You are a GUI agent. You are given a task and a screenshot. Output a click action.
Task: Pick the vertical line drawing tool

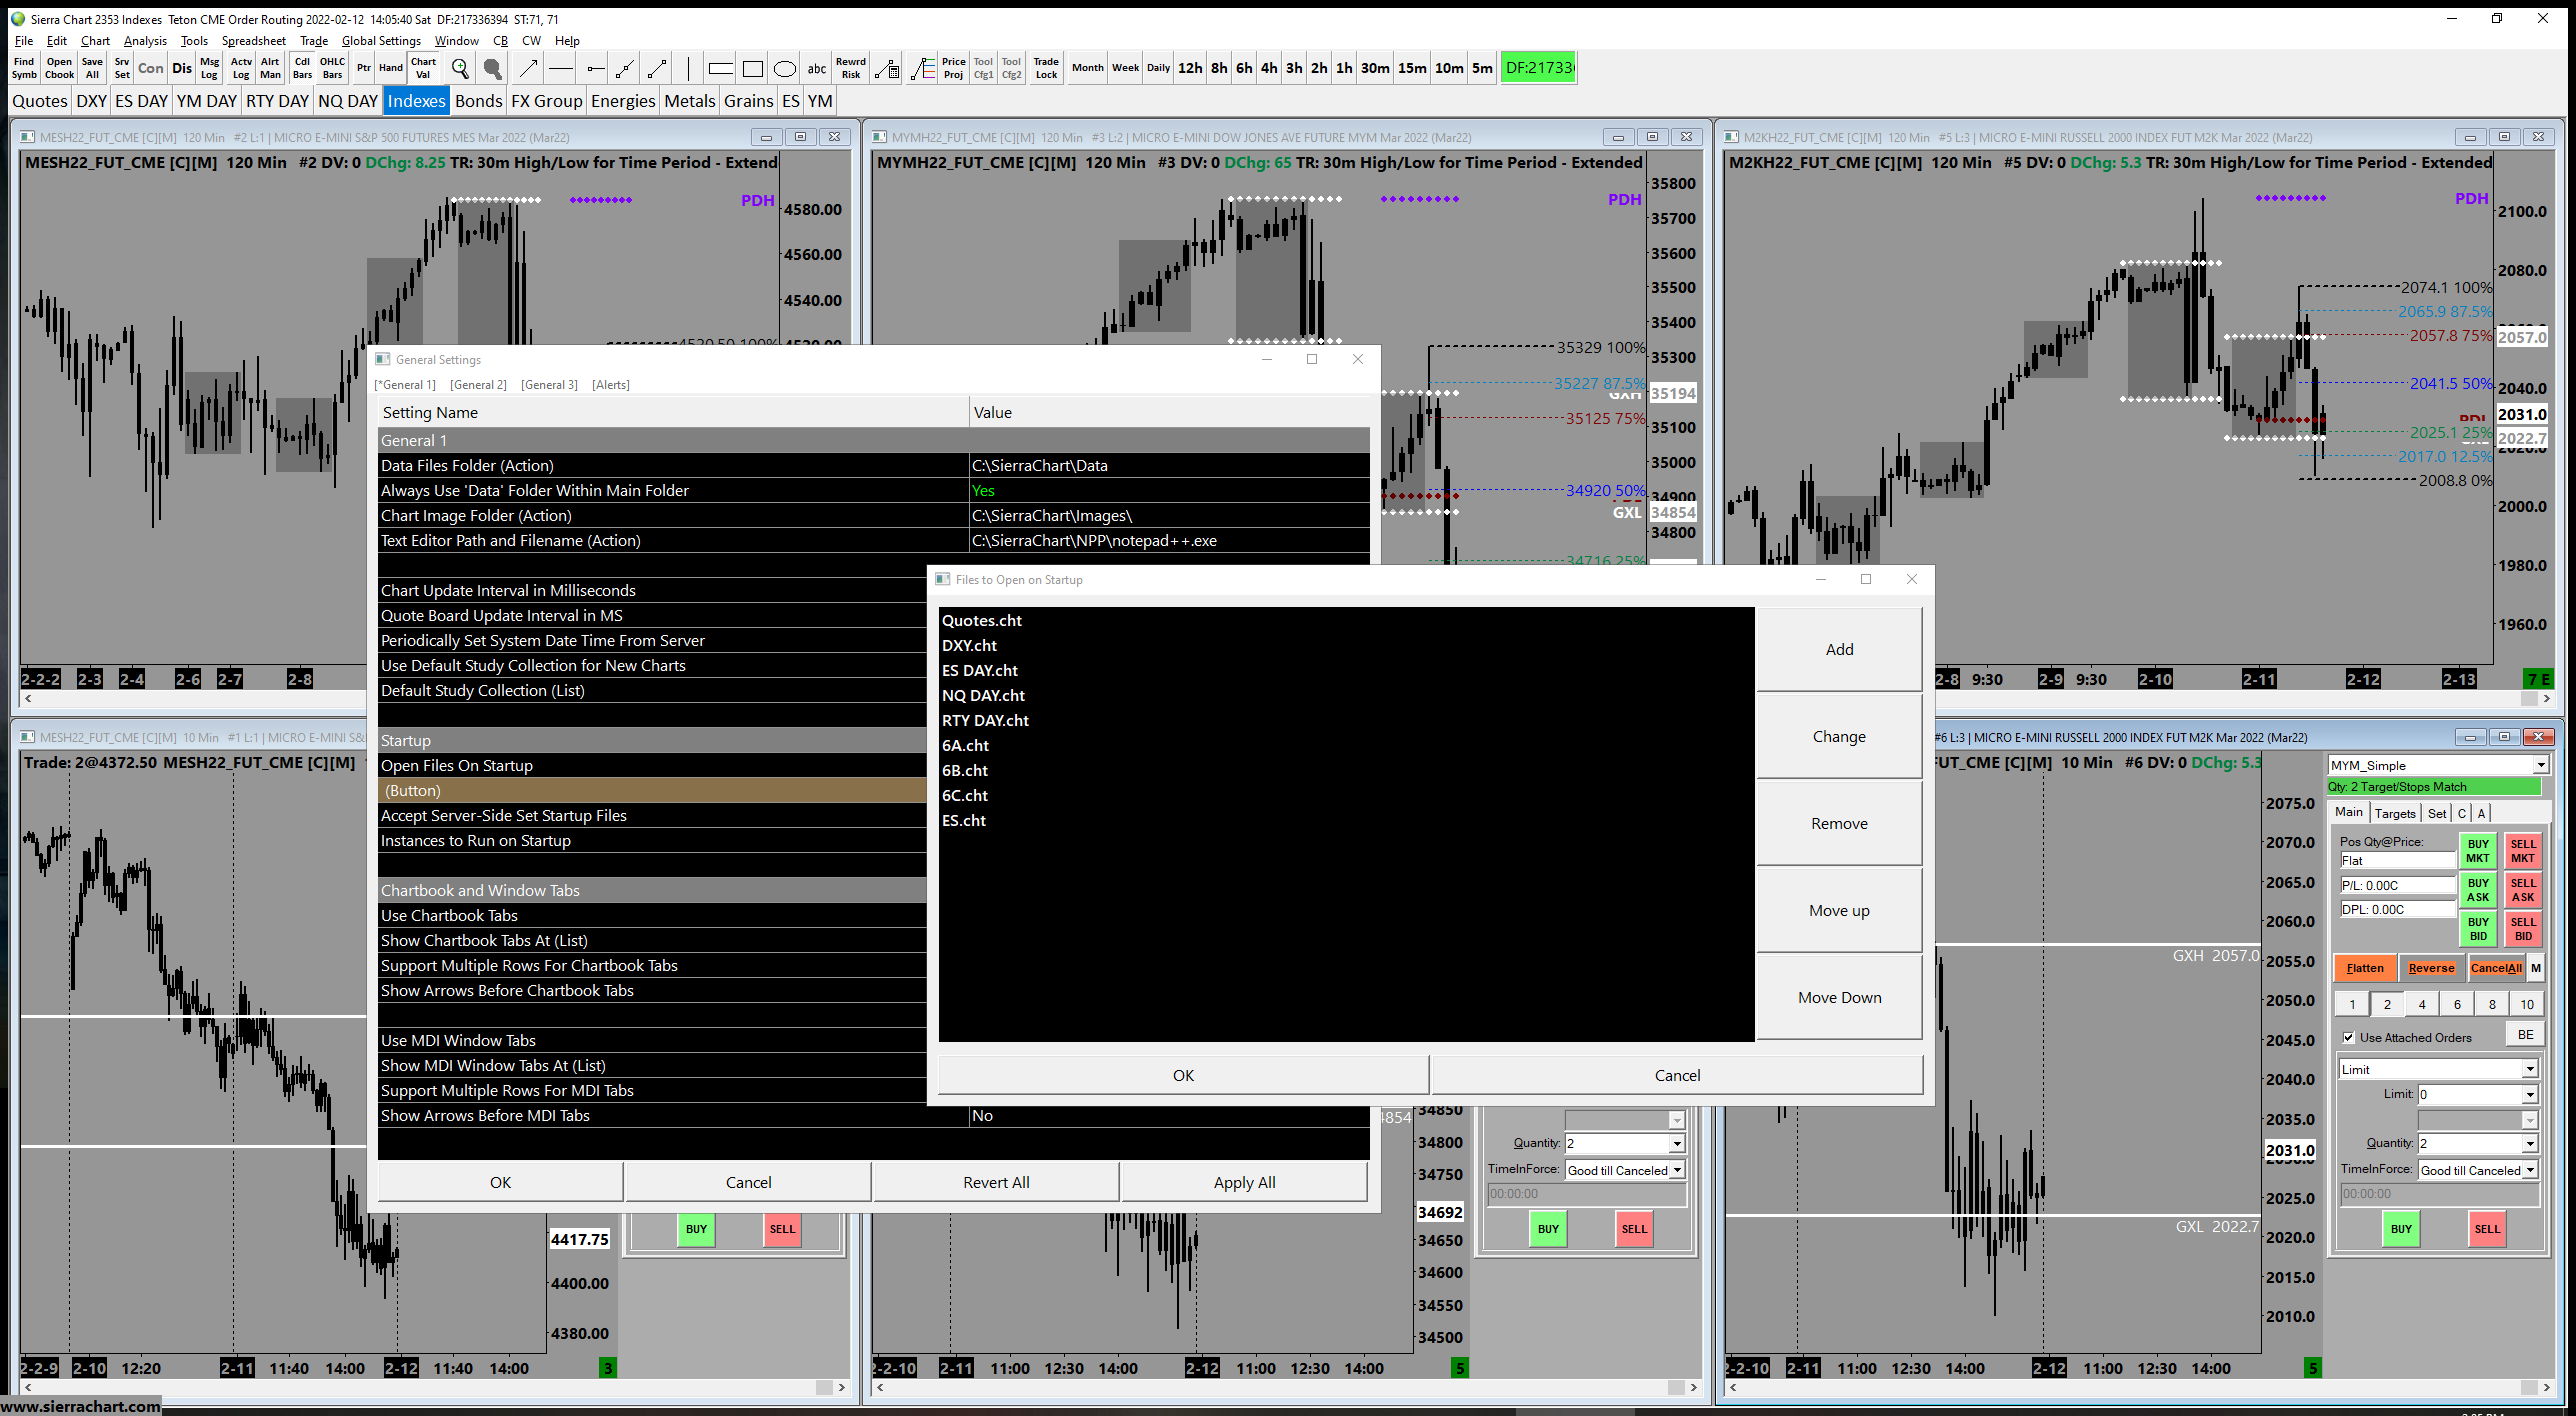click(x=688, y=68)
